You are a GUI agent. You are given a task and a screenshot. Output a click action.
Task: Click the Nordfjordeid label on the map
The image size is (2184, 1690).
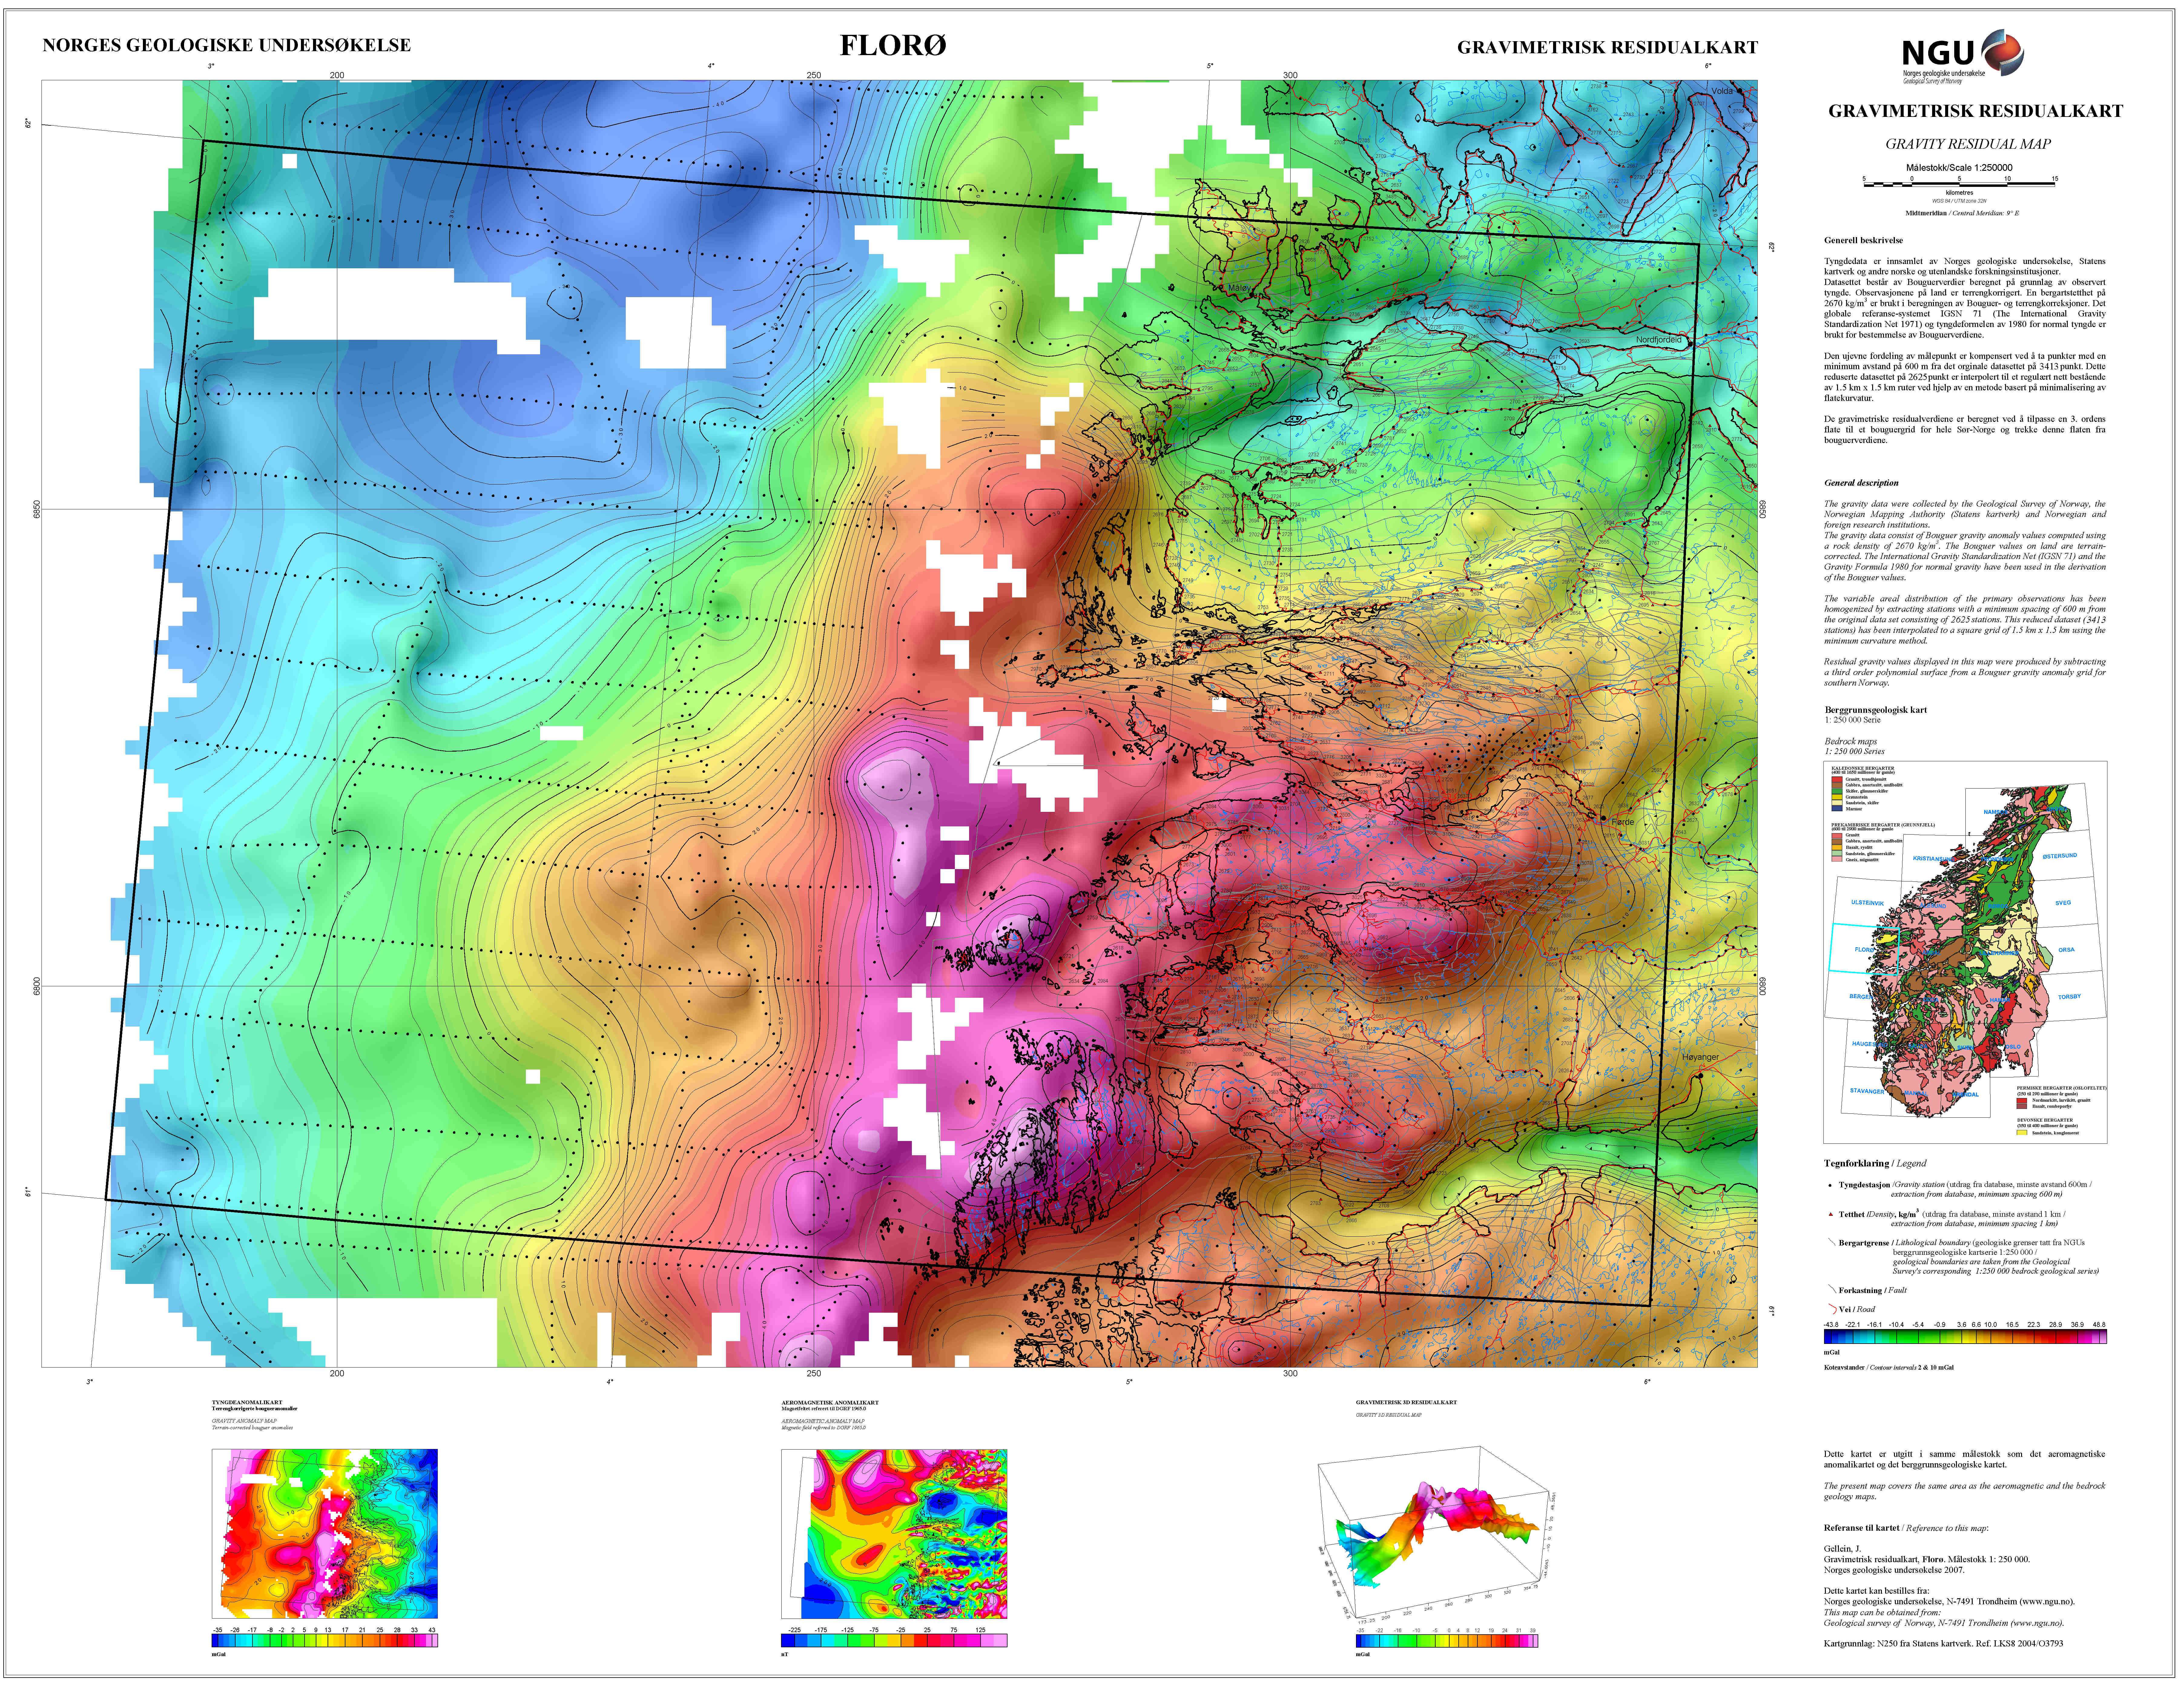pyautogui.click(x=1659, y=340)
